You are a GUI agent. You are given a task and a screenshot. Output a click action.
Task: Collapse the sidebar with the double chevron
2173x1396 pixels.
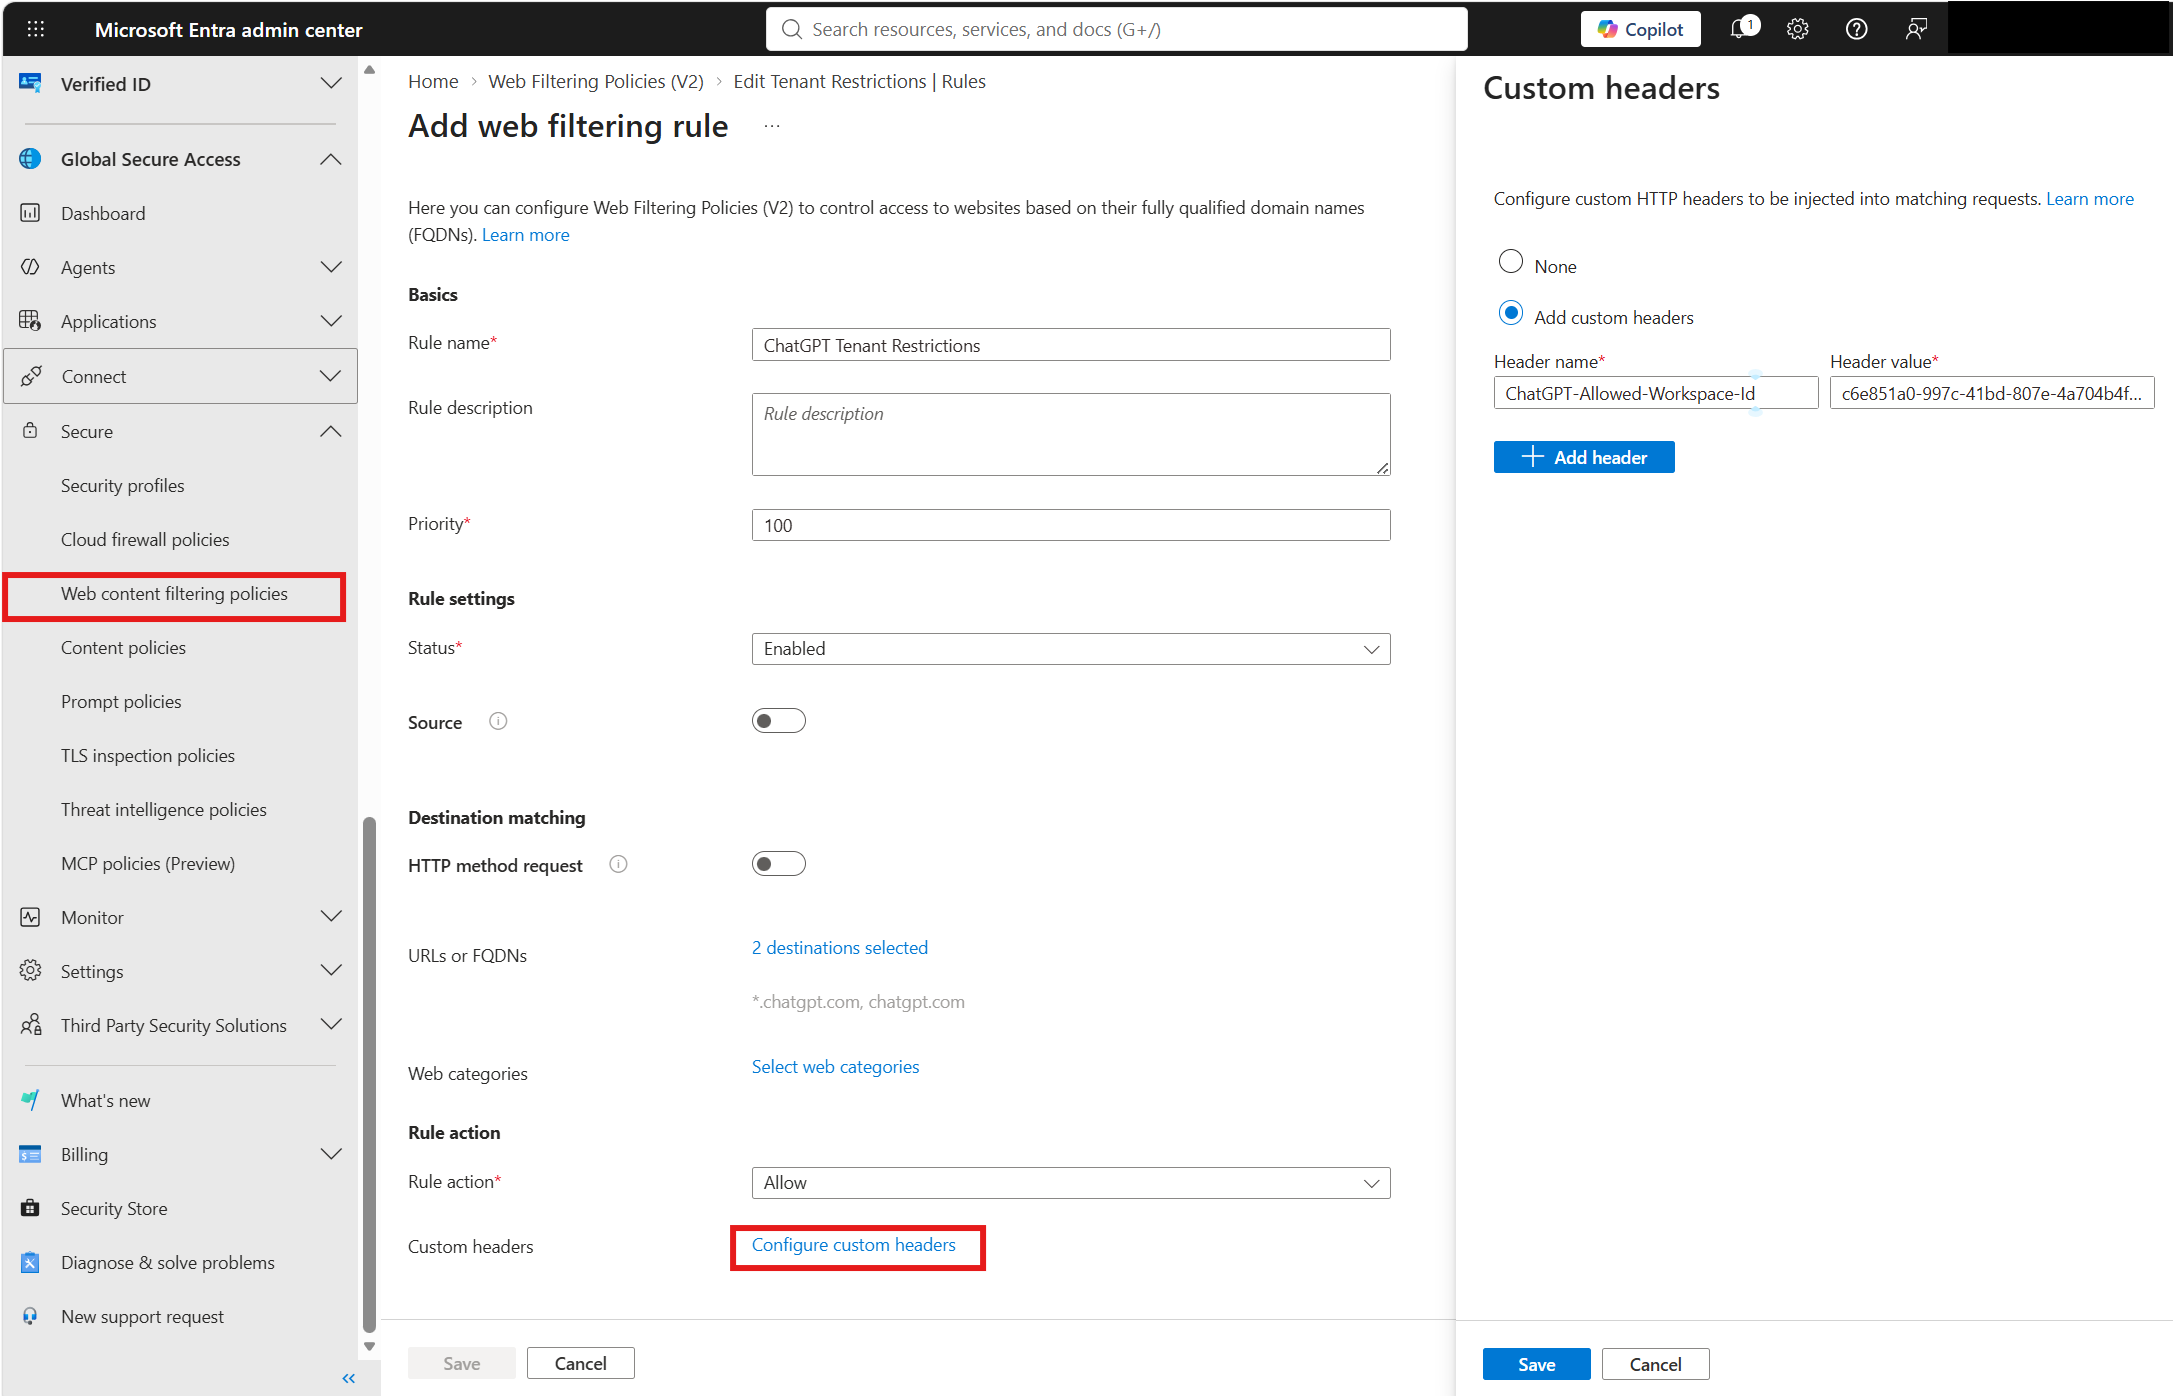tap(348, 1379)
